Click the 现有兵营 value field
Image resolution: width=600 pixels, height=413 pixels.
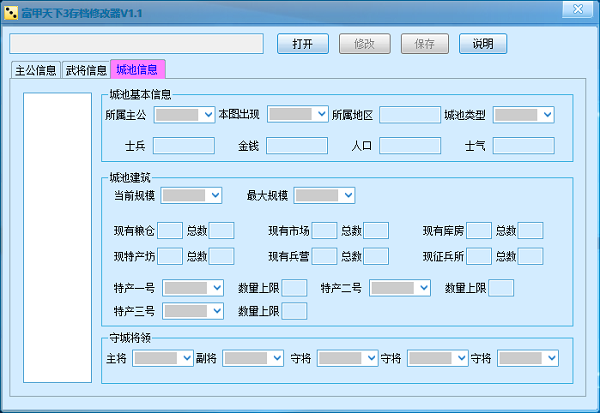tap(324, 256)
